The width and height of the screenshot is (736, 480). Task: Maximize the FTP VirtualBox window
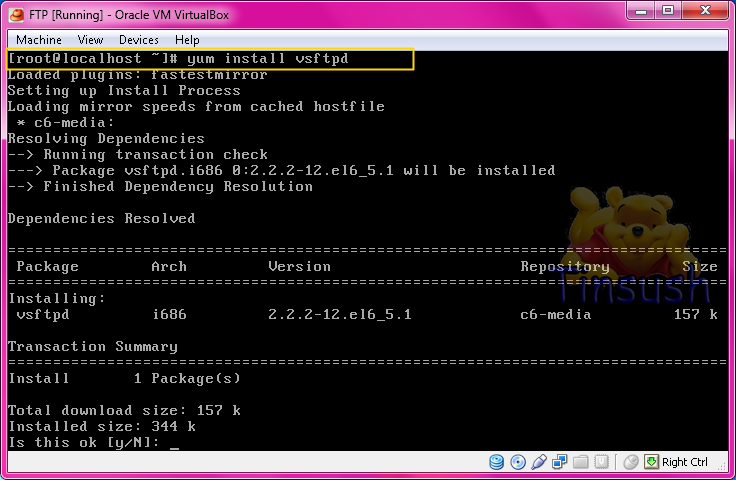click(668, 10)
